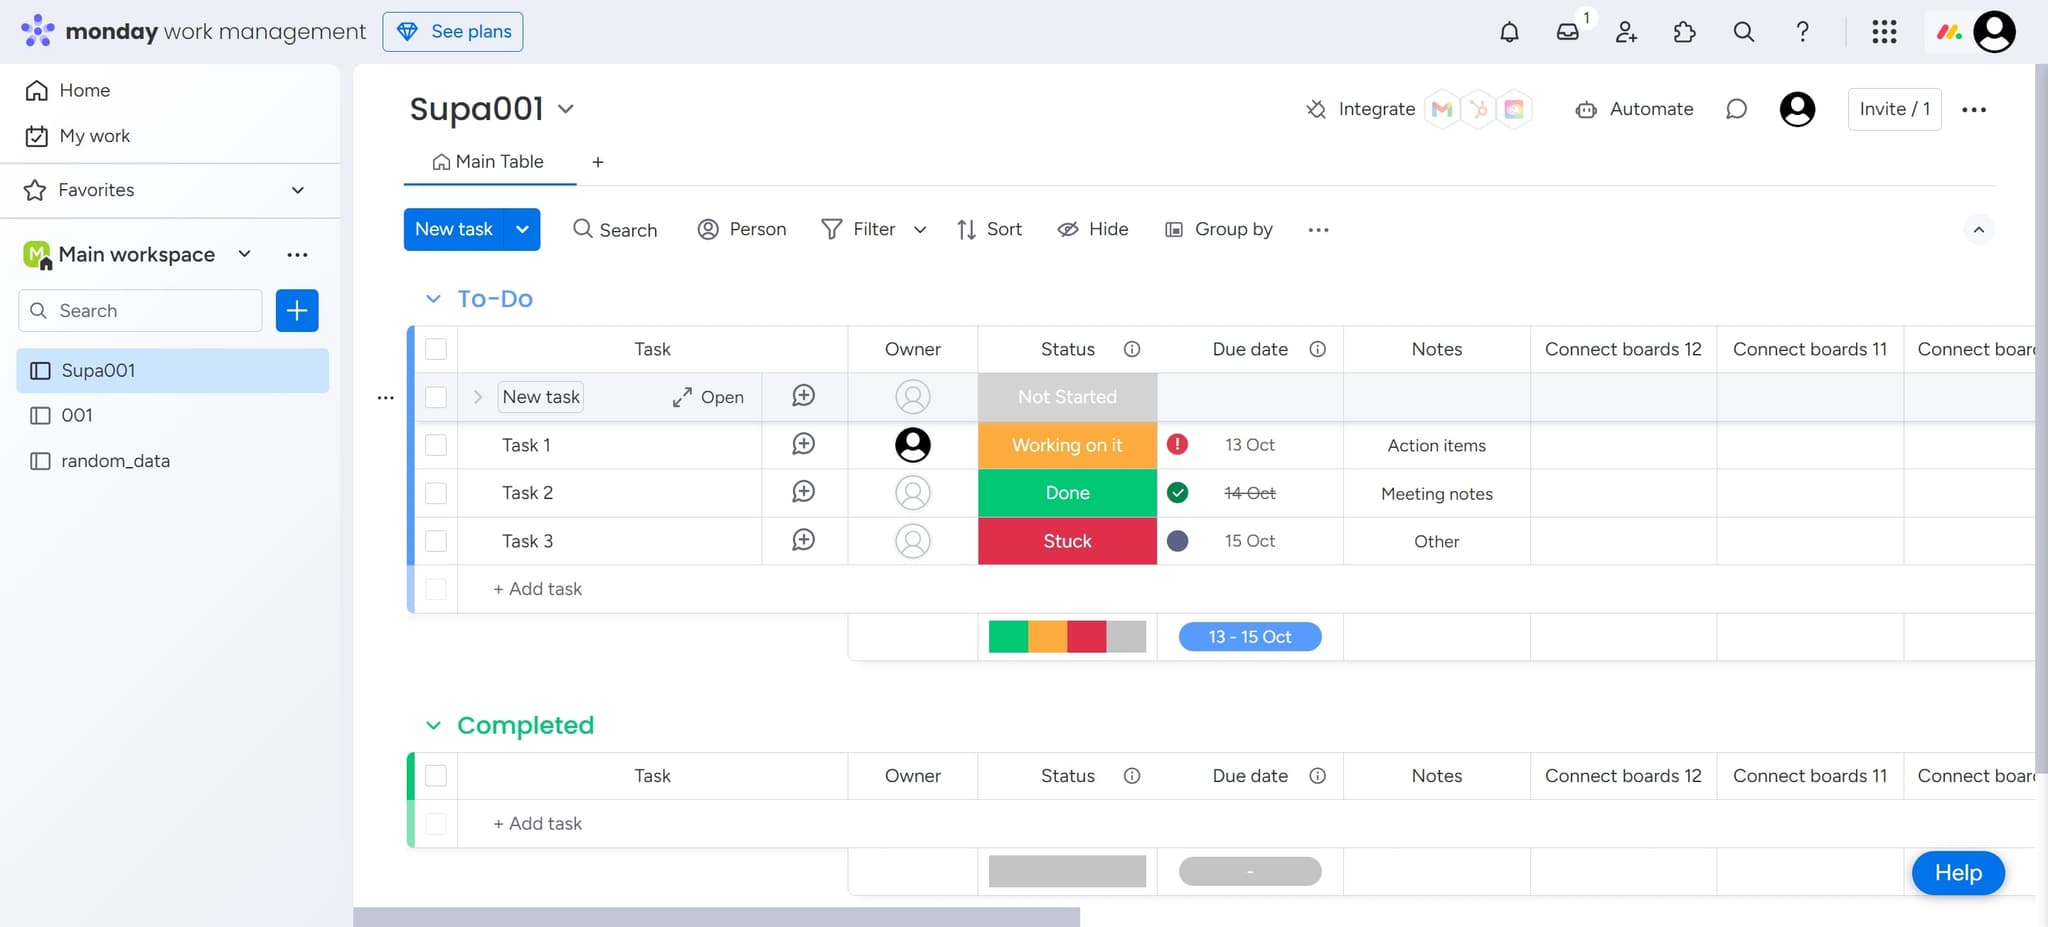Click the Stuck status cell of Task 3
Image resolution: width=2048 pixels, height=927 pixels.
pos(1067,541)
